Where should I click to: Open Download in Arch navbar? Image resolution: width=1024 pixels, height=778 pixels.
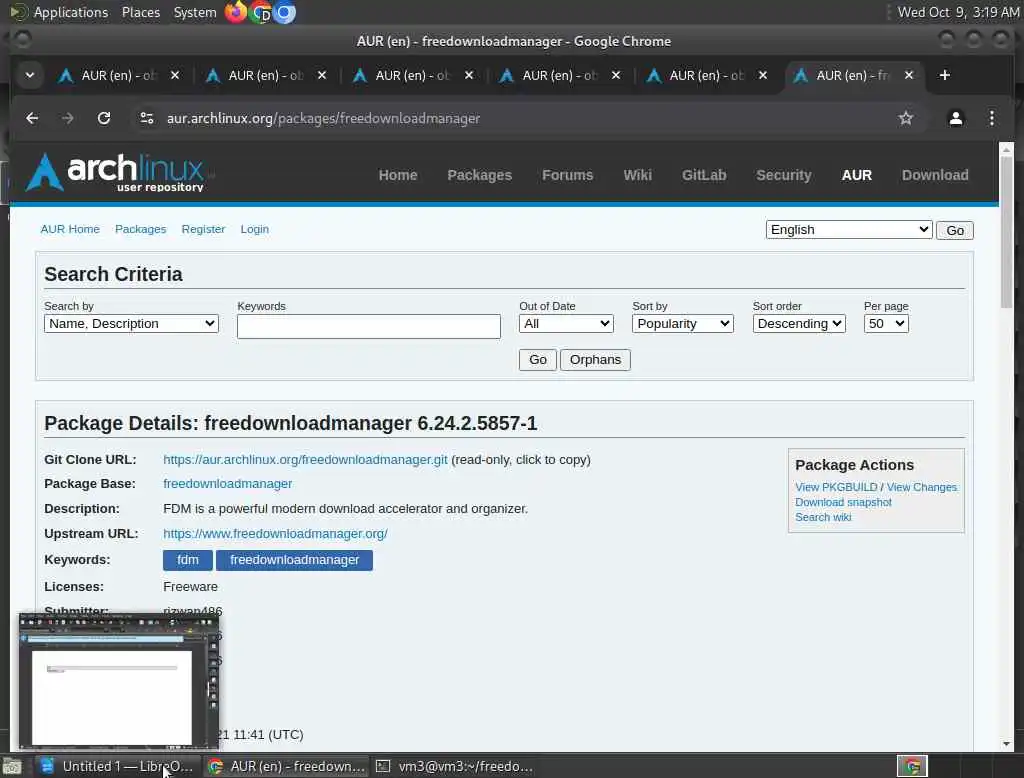(935, 175)
